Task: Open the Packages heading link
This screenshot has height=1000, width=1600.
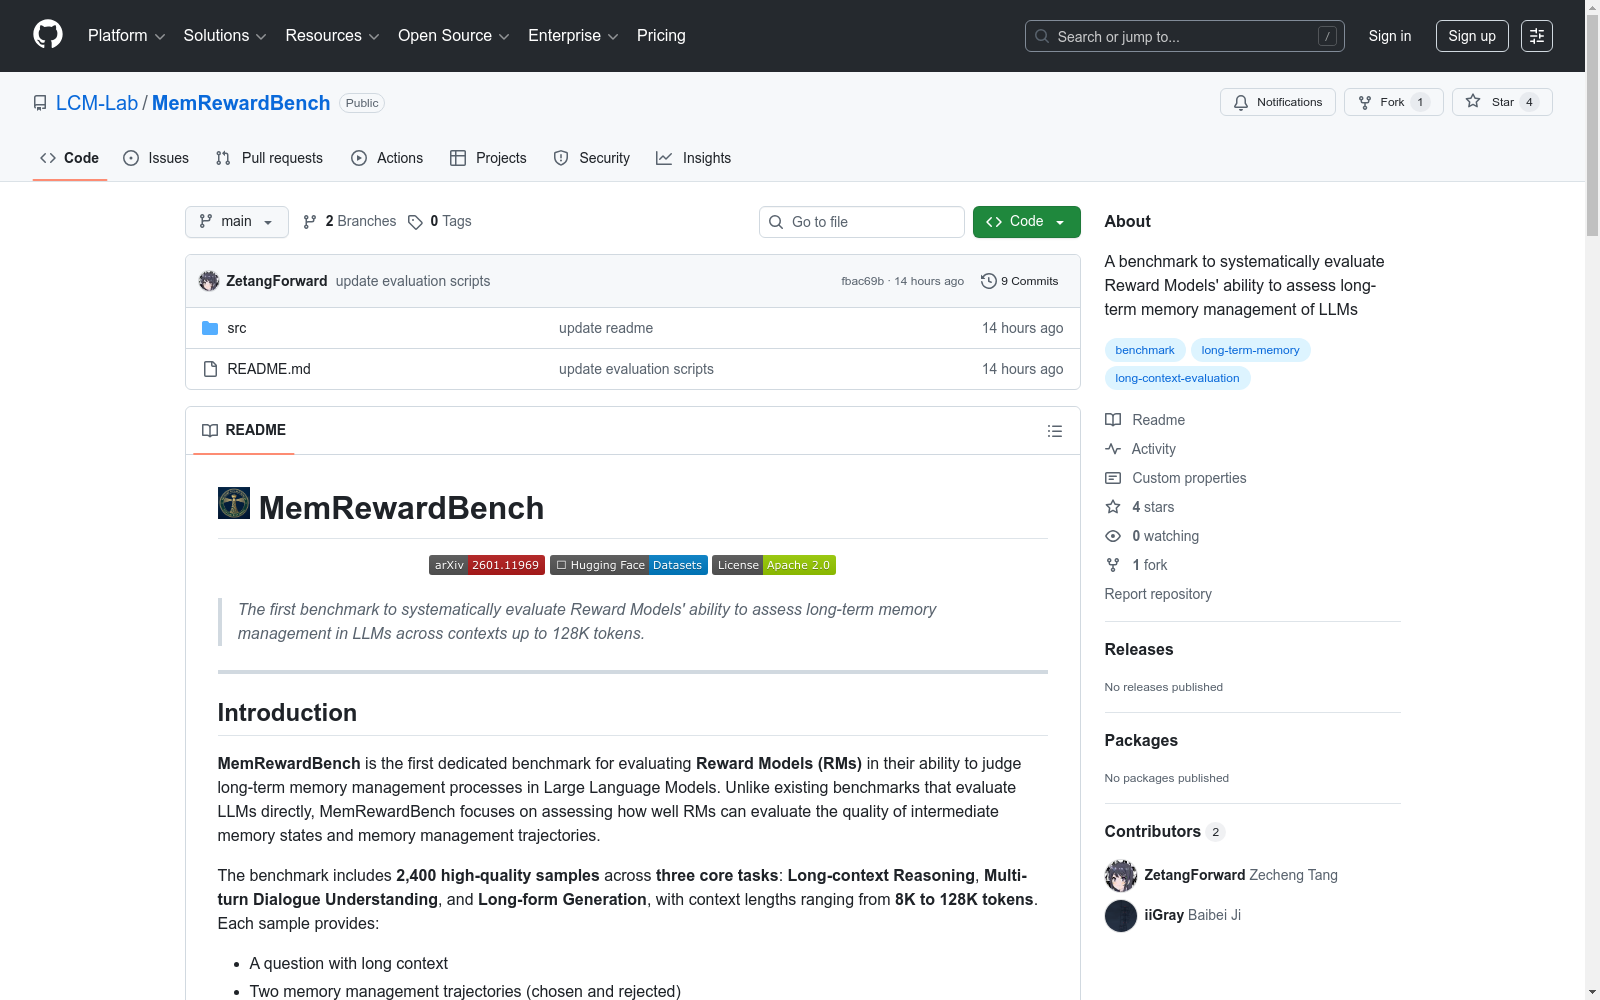Action: [x=1141, y=740]
